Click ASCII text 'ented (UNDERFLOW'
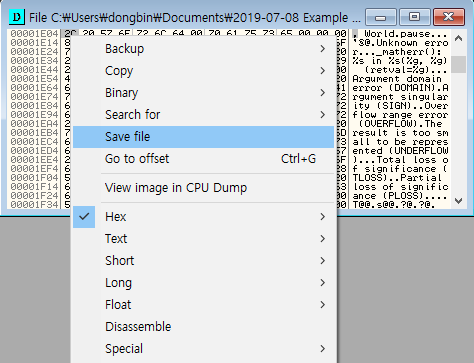Screen dimensions: 474x363 coord(400,151)
